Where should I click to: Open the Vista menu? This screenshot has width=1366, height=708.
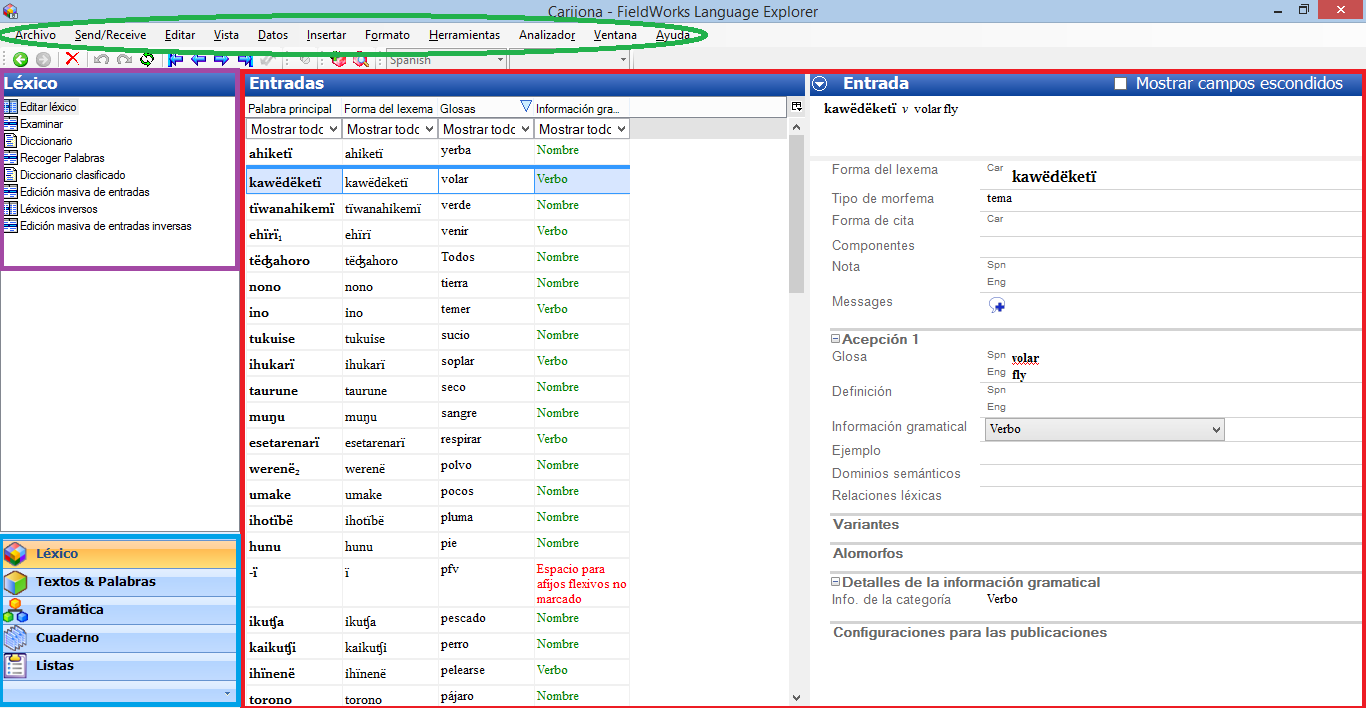click(x=226, y=35)
